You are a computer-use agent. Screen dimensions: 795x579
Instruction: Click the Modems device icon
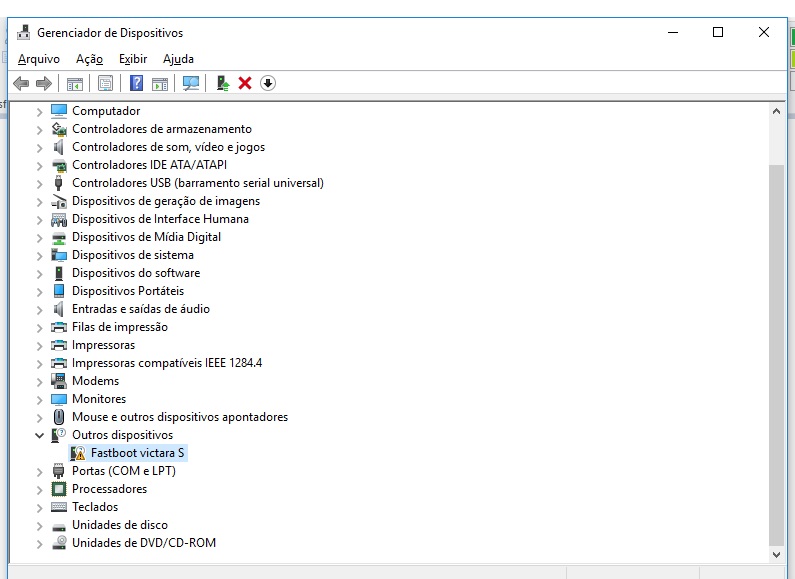coord(59,381)
